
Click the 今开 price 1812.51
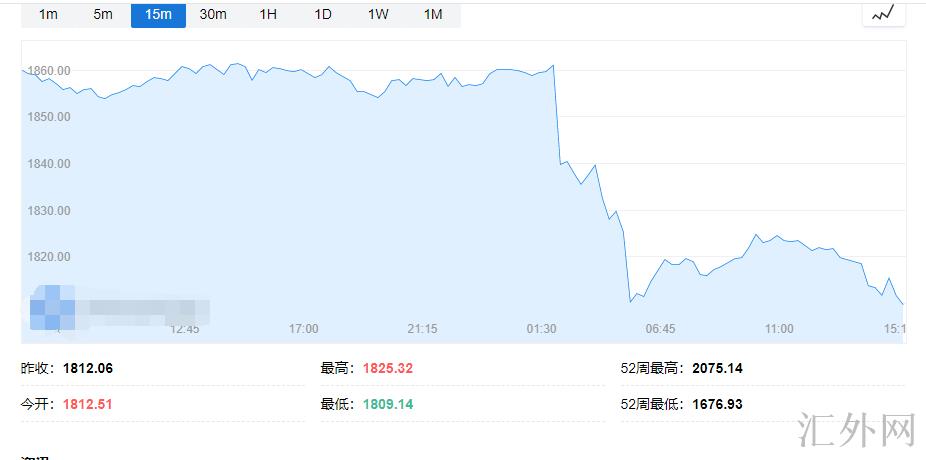(x=88, y=404)
